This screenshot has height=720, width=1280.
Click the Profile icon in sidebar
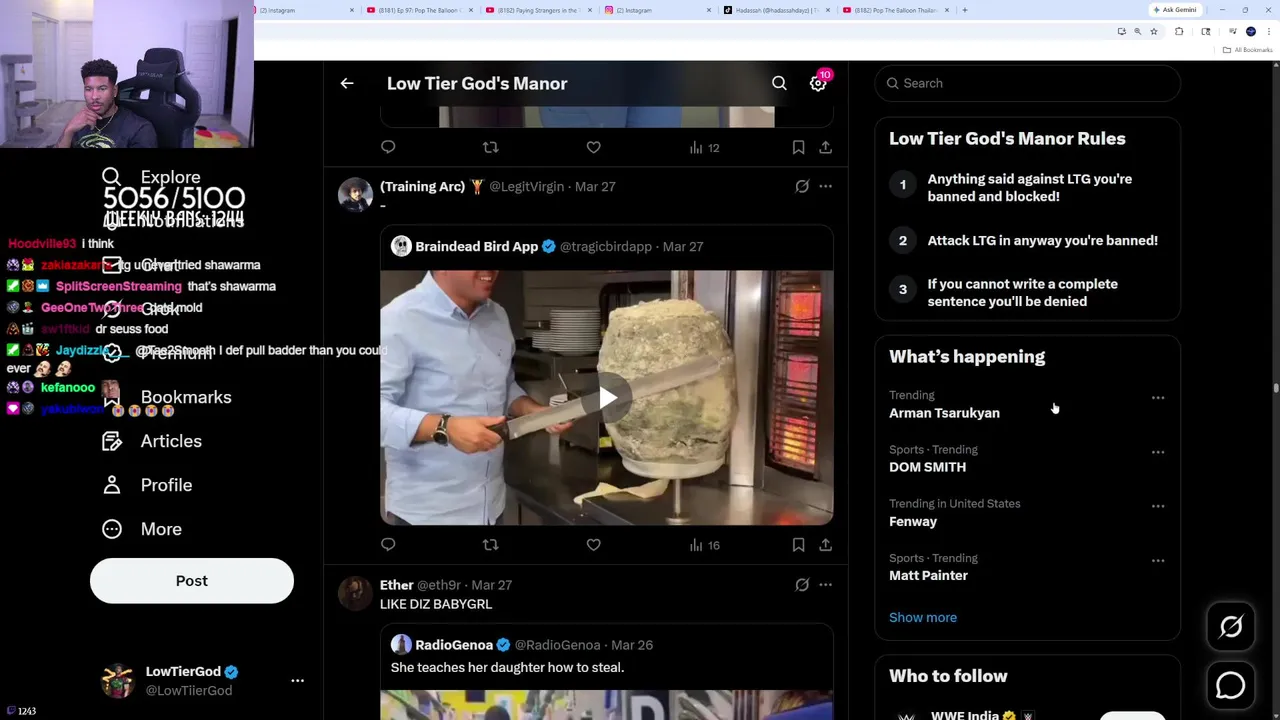click(112, 485)
